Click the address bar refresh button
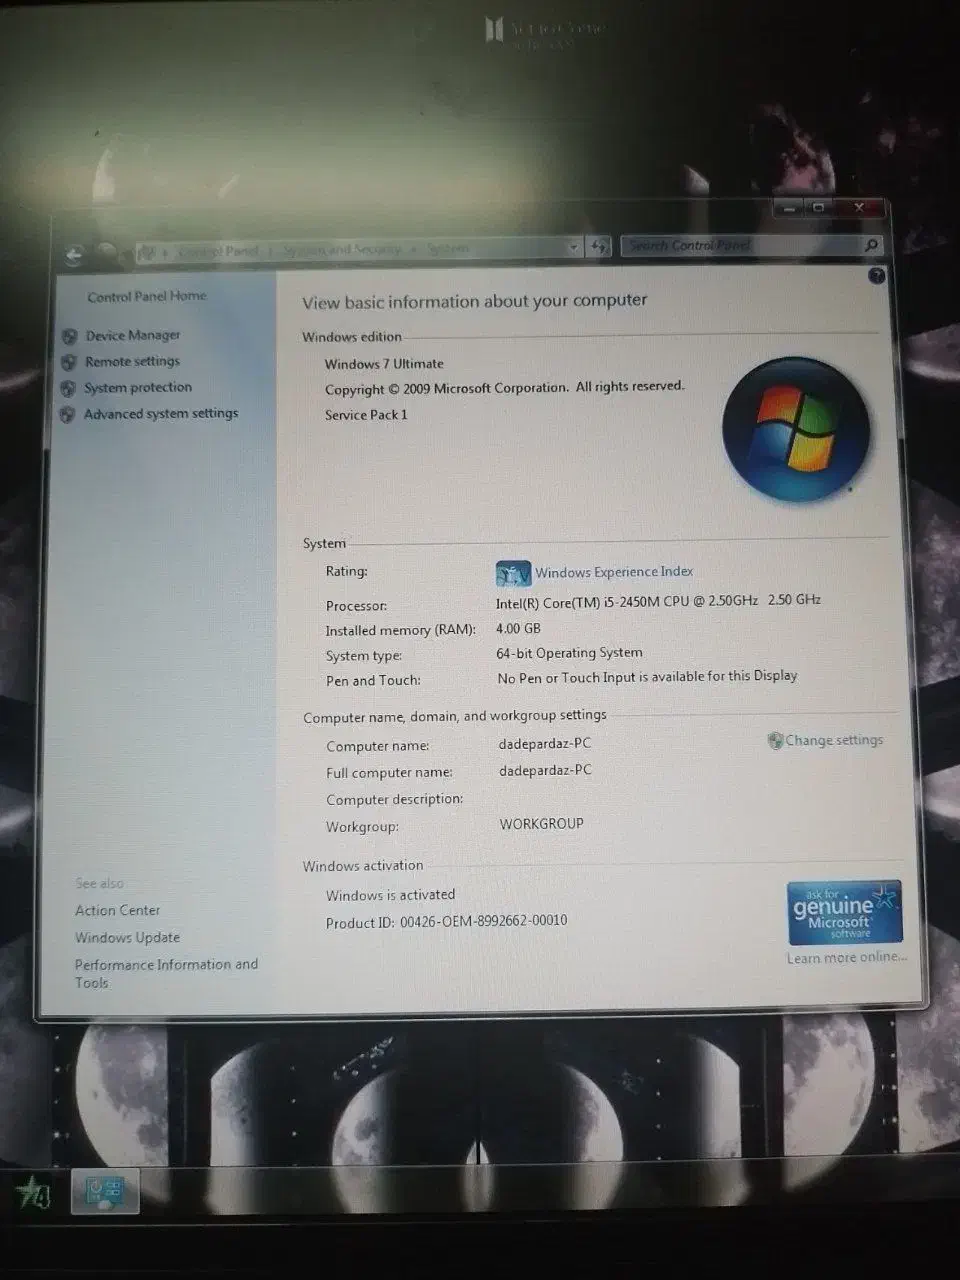 click(x=598, y=246)
